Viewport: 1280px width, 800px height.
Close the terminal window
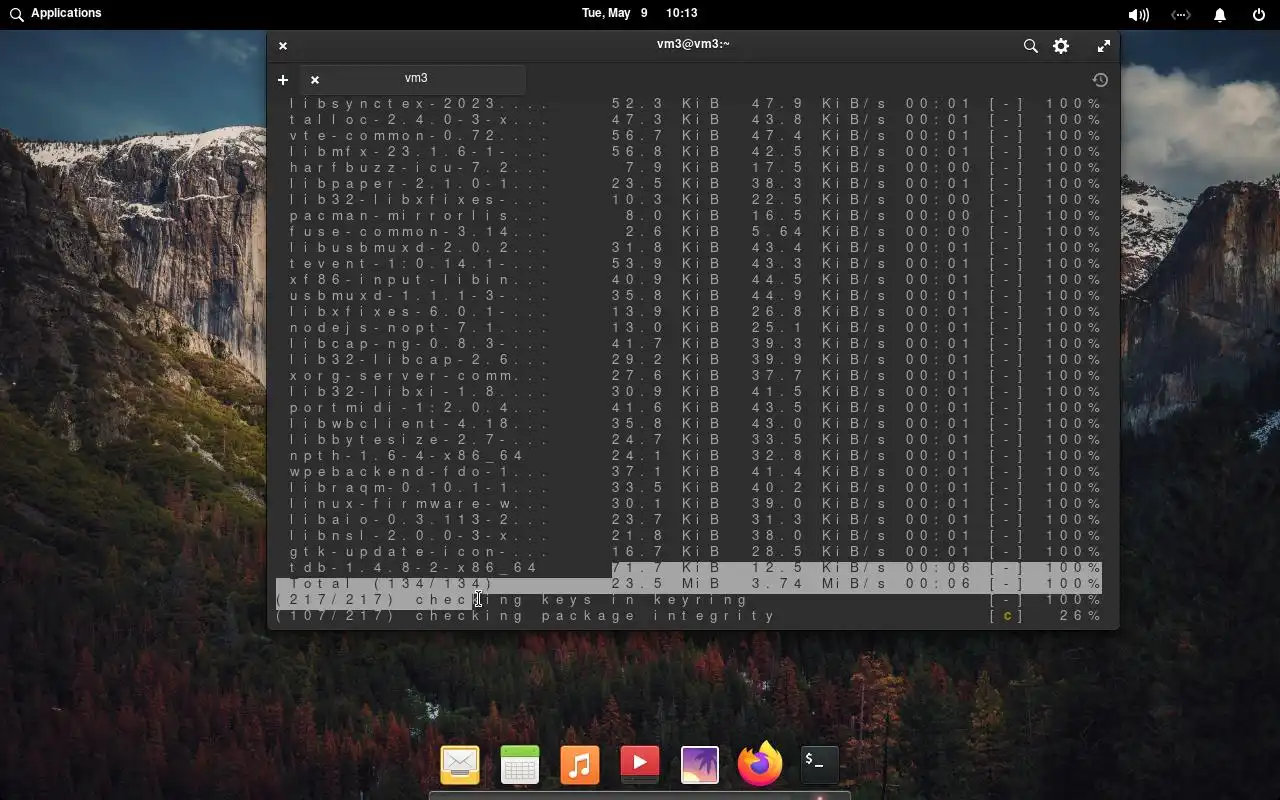point(283,46)
